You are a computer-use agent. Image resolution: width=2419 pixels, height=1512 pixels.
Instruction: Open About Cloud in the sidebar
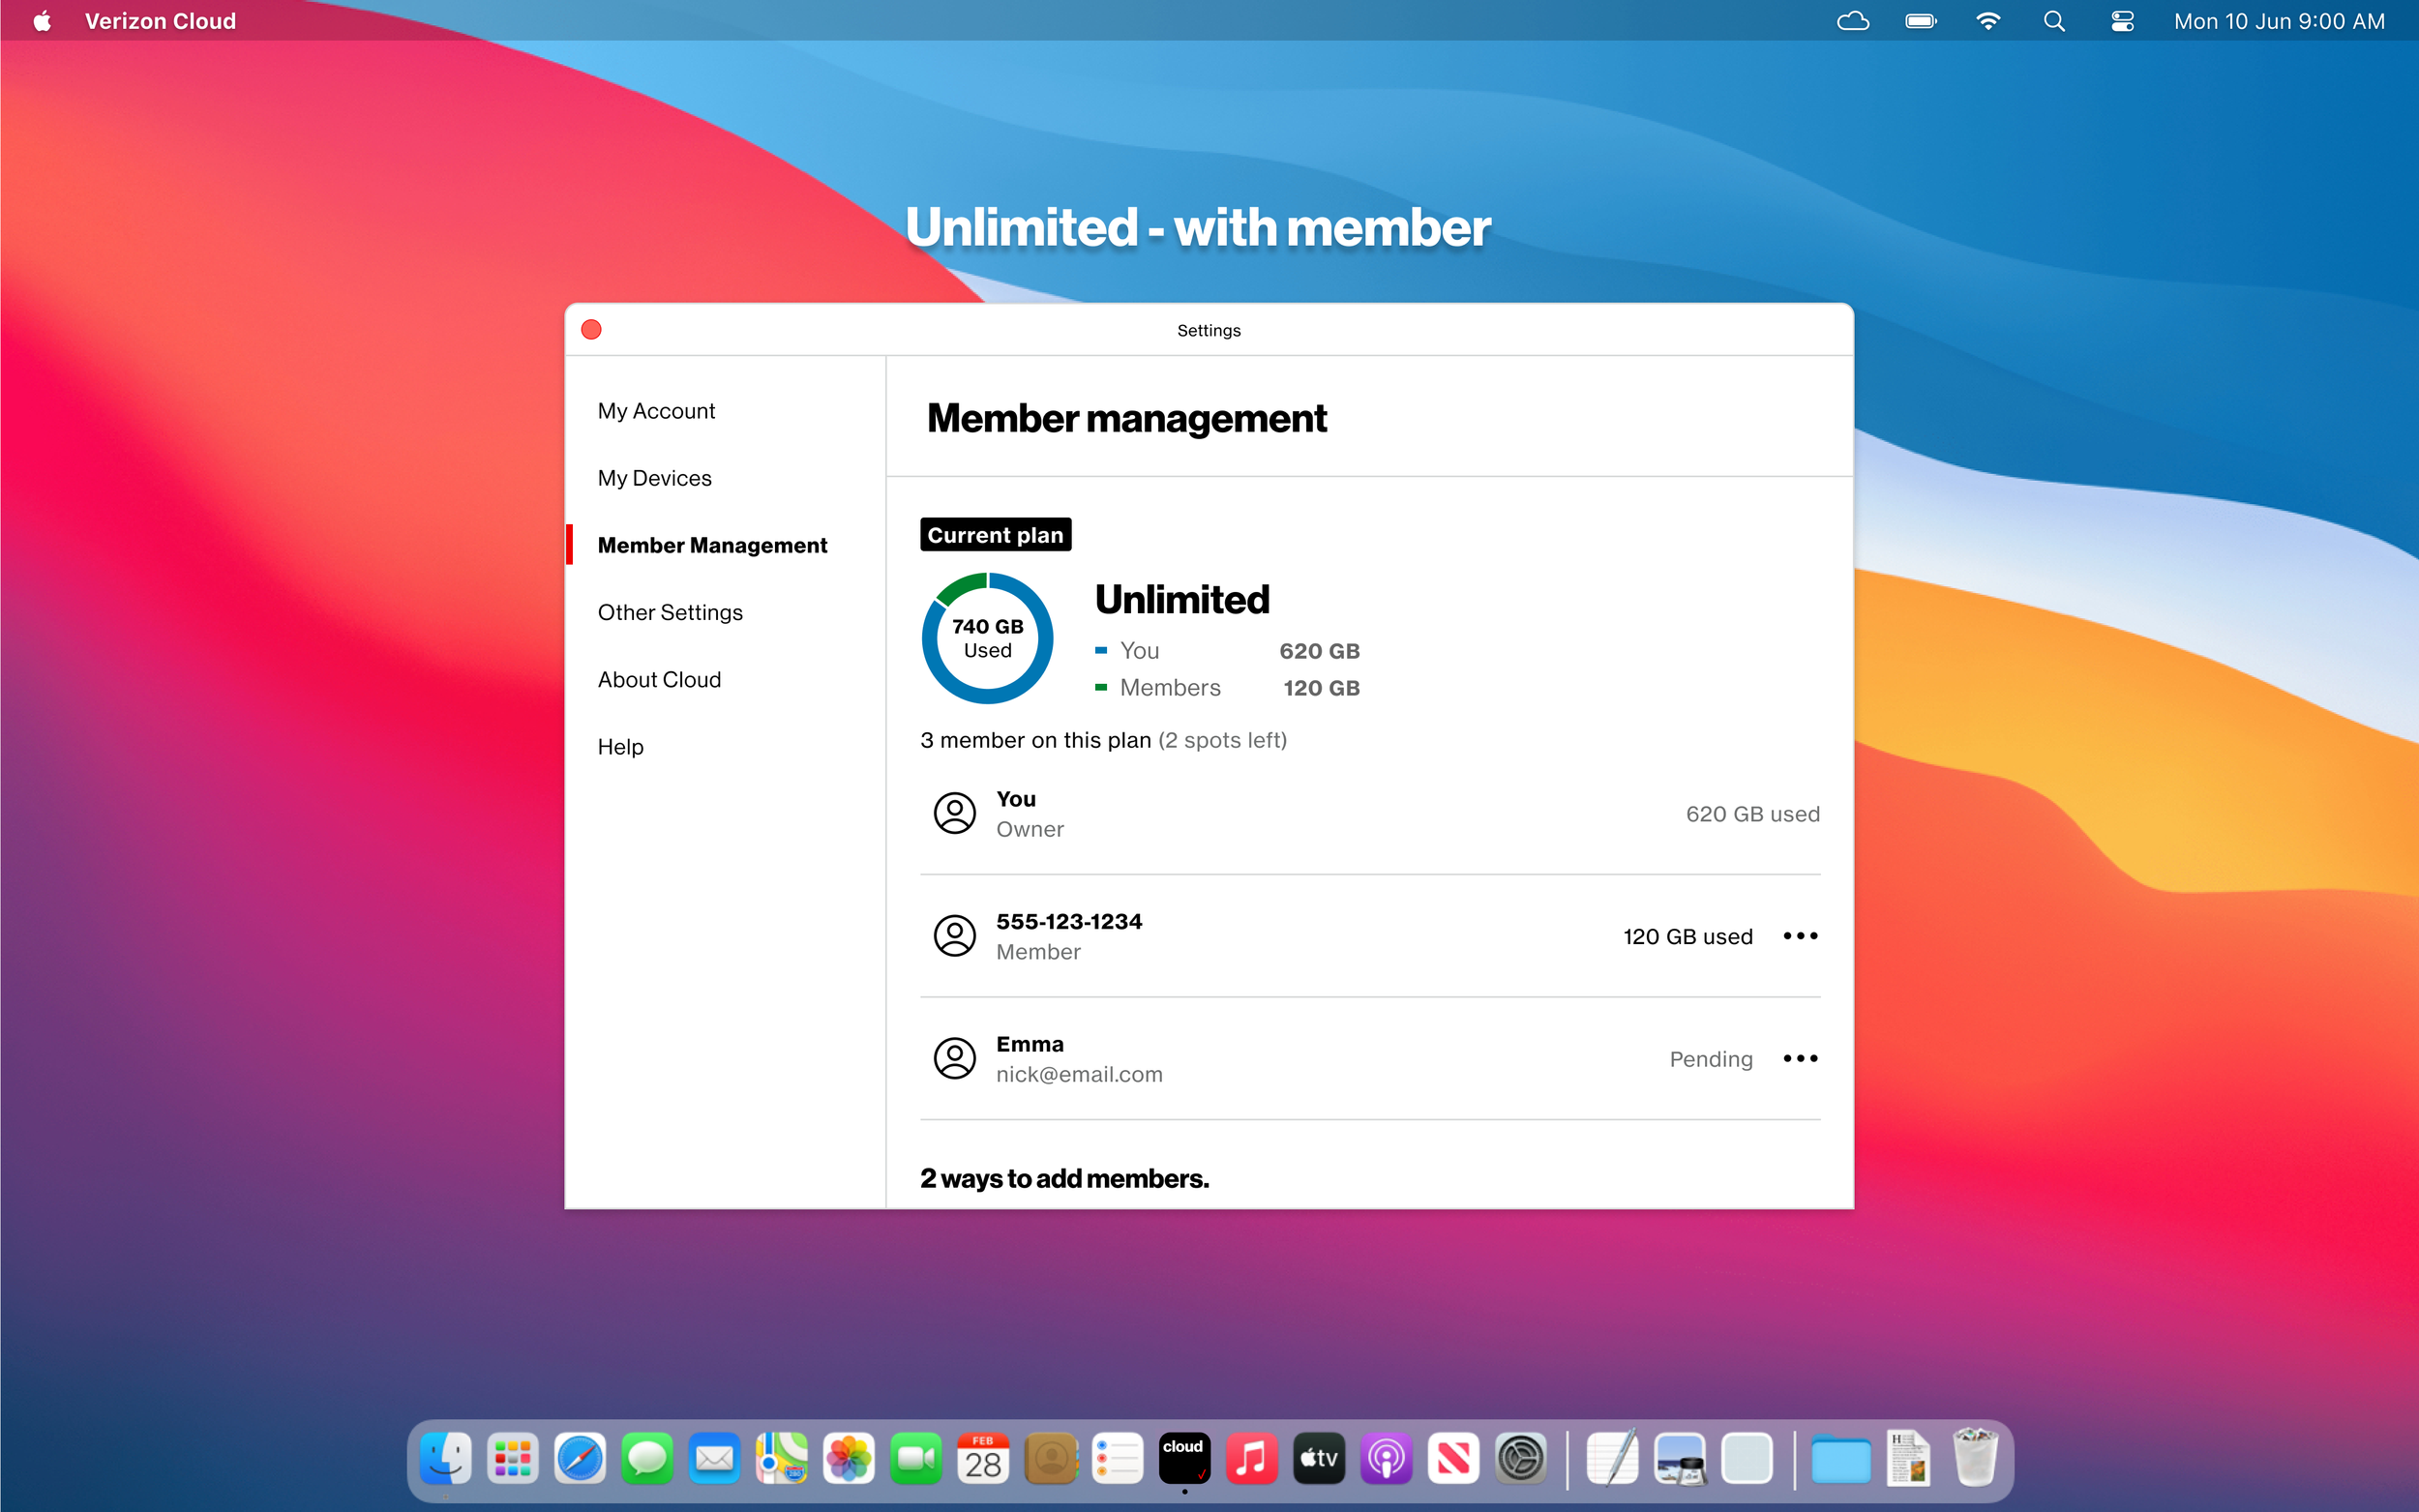click(659, 680)
